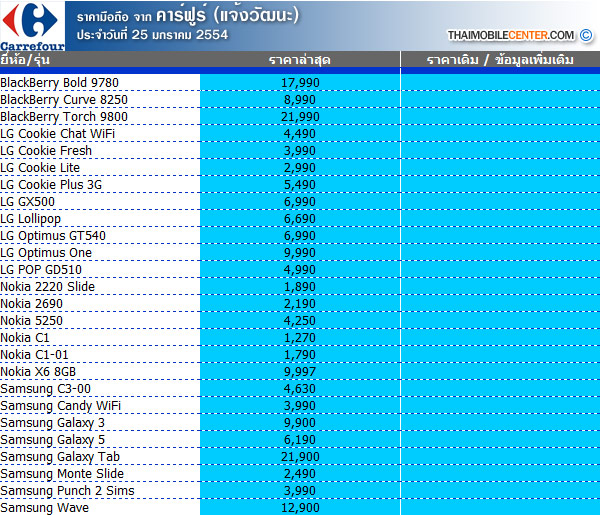Click the 2,990 price for Cookie Lite
The width and height of the screenshot is (600, 515).
click(x=300, y=168)
